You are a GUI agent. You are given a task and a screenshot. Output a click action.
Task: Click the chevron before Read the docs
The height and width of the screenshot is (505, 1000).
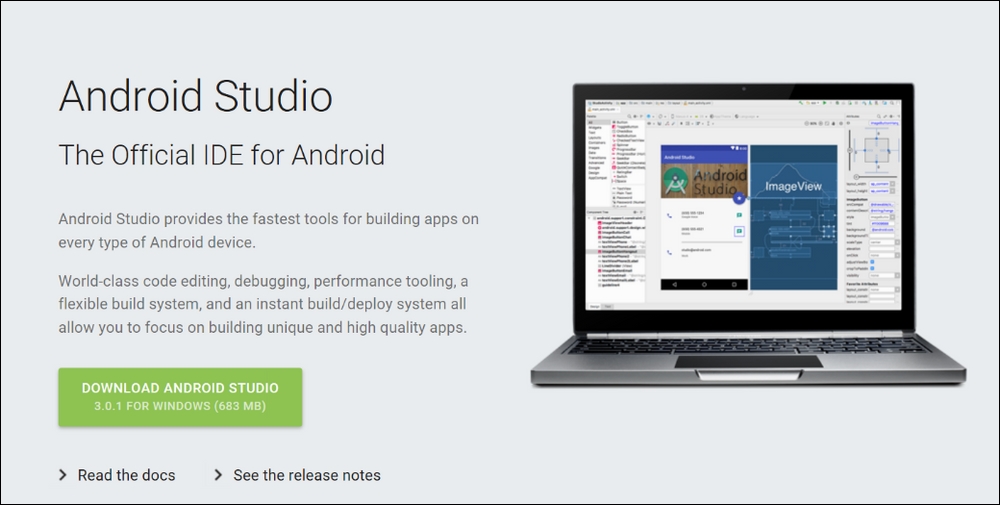coord(63,475)
